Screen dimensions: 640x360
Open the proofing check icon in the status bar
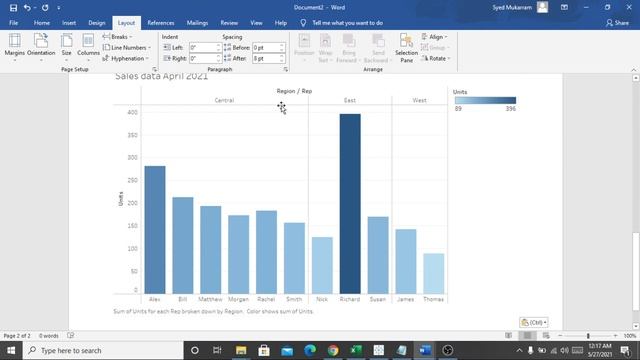coord(71,336)
